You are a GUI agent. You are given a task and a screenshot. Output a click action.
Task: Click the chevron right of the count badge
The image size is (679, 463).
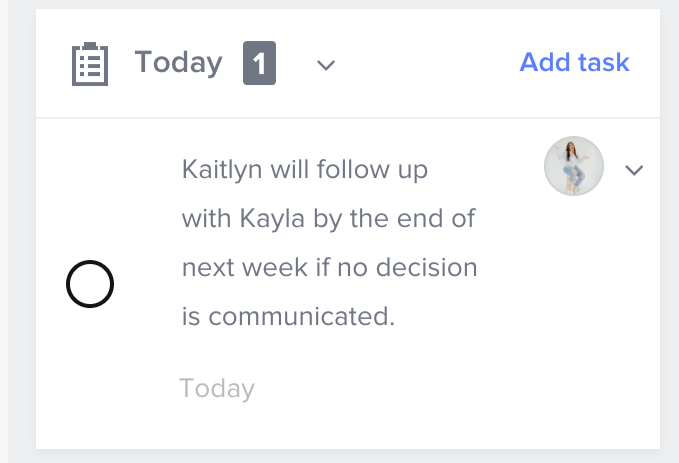coord(325,65)
